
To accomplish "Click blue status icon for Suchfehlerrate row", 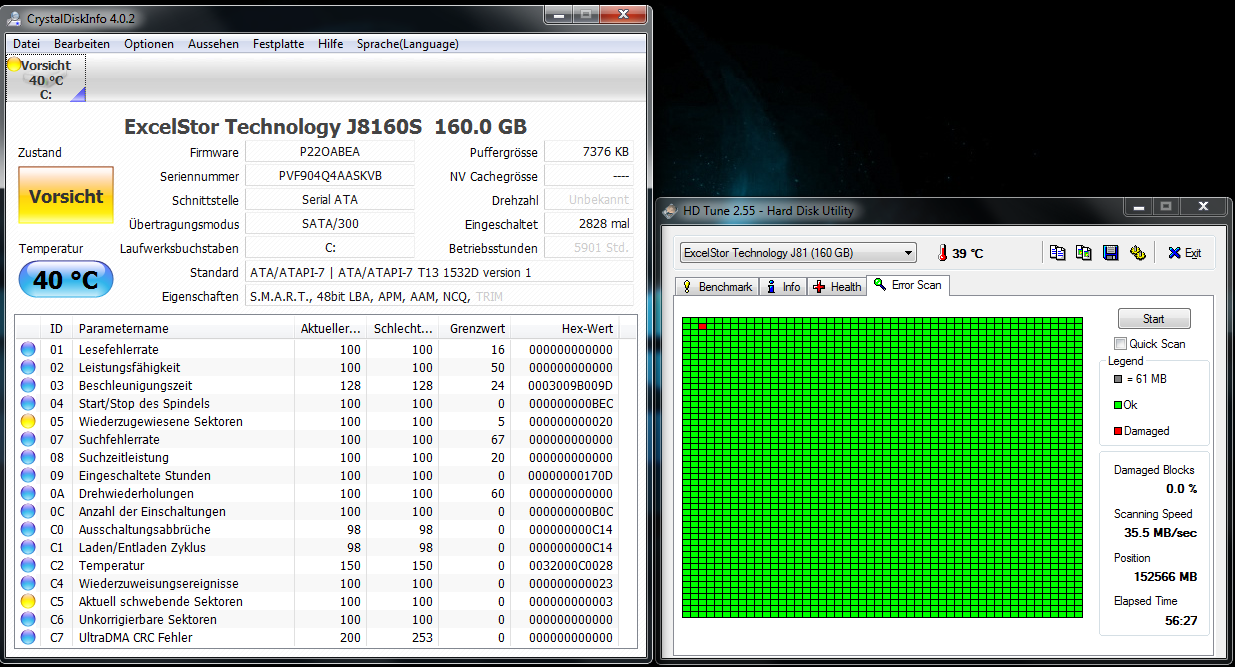I will tap(28, 440).
